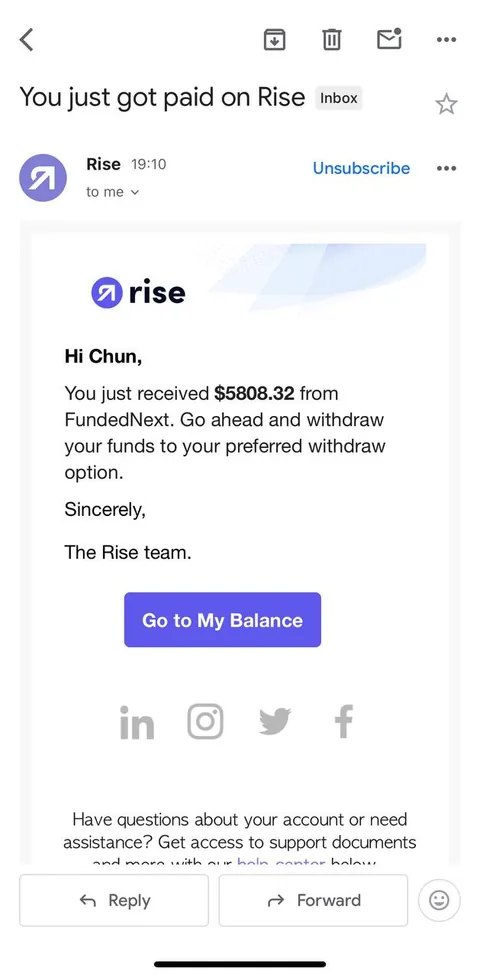The width and height of the screenshot is (480, 977).
Task: Add emoji reaction with smiley icon
Action: 439,900
